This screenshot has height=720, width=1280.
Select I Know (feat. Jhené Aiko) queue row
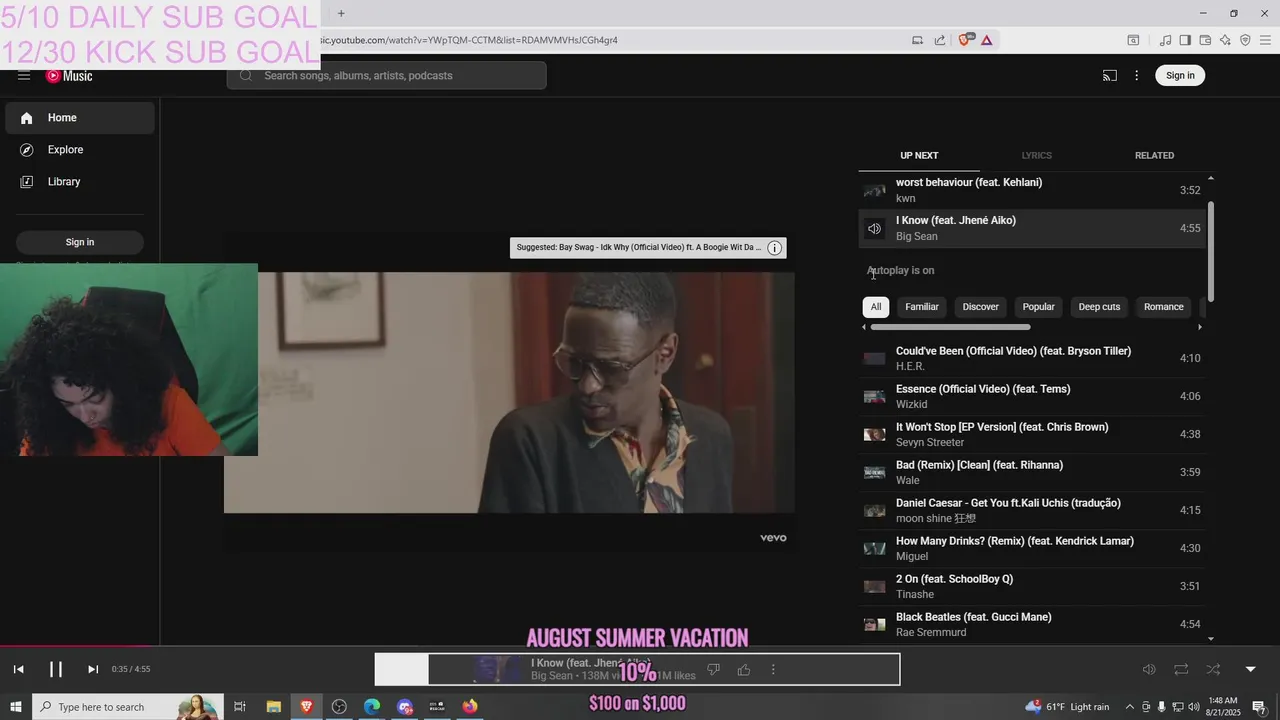tap(1033, 228)
